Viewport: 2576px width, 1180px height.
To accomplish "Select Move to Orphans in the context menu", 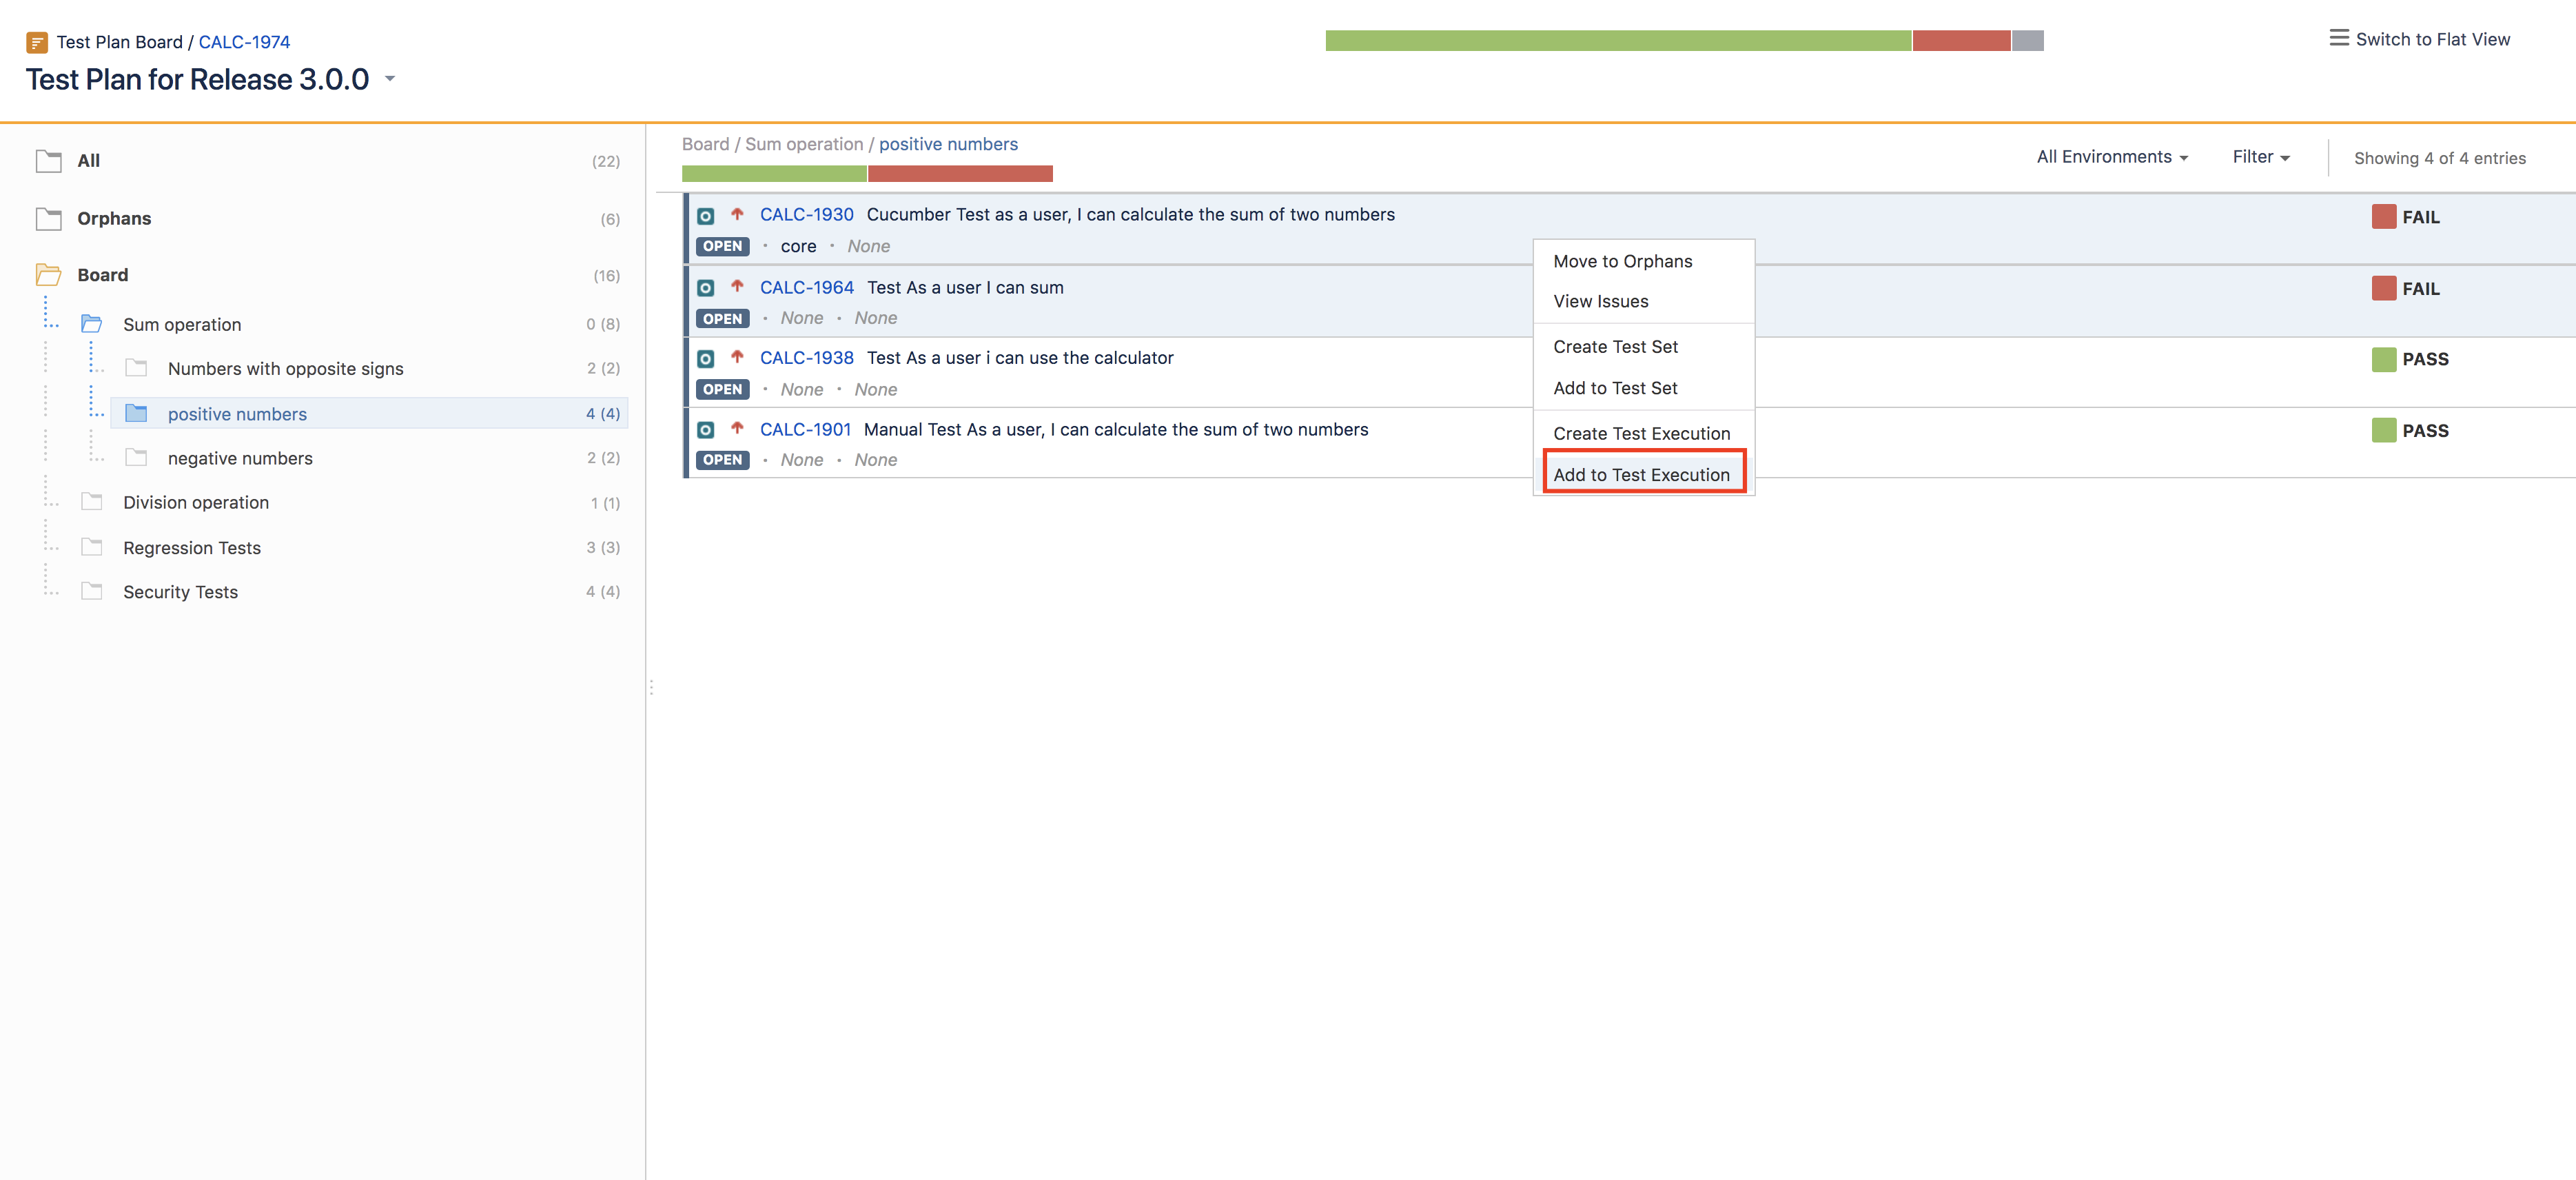I will pos(1622,261).
